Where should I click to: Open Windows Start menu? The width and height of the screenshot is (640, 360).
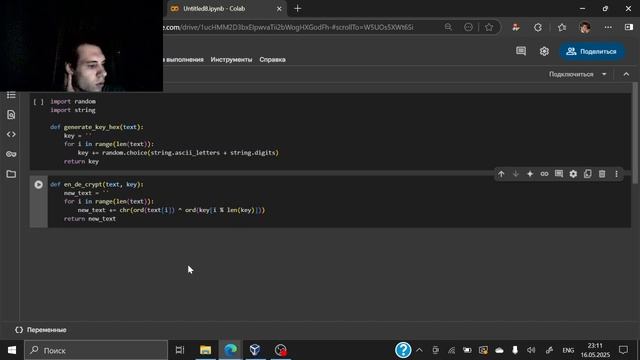coord(11,350)
